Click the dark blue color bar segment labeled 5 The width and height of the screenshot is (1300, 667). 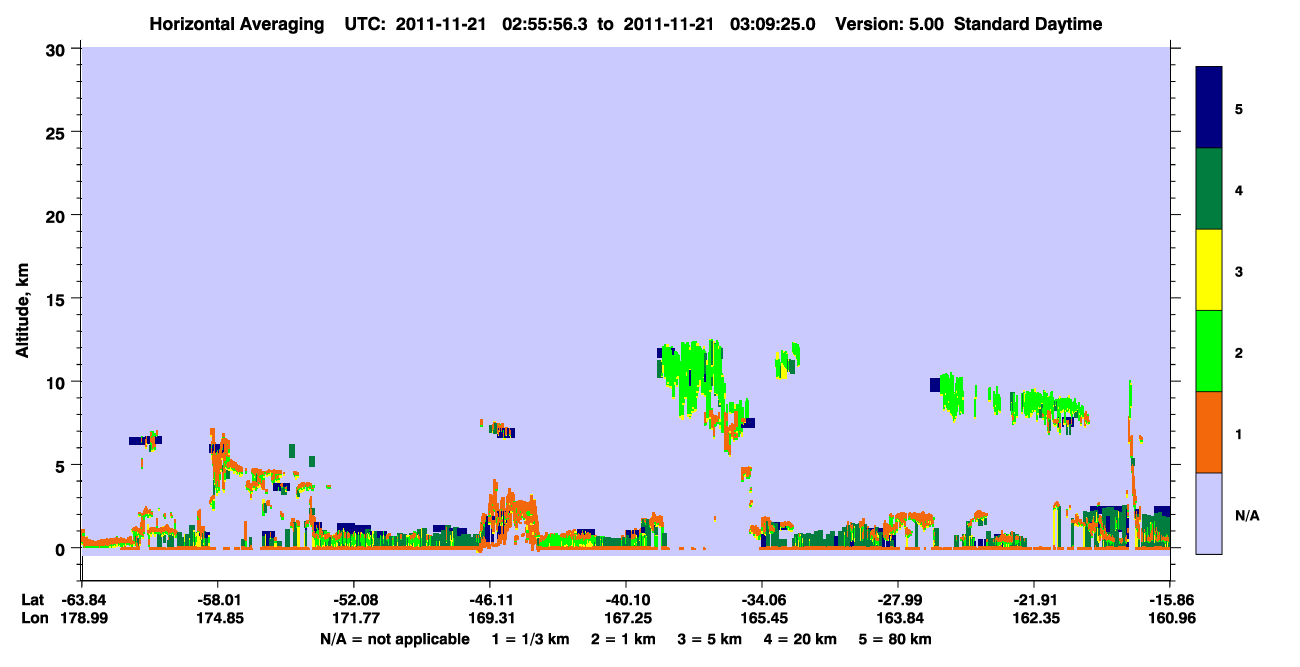coord(1209,108)
